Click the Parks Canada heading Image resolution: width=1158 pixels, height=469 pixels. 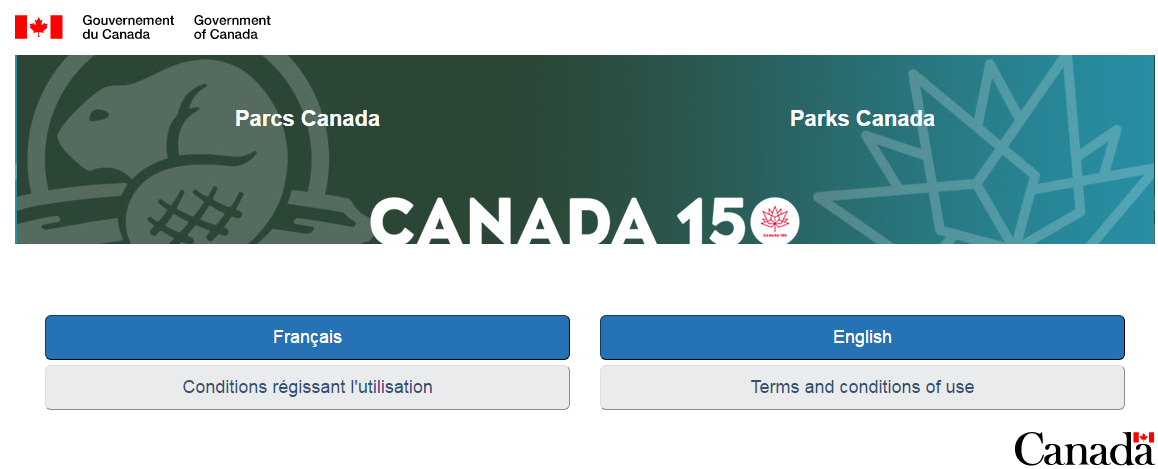862,119
